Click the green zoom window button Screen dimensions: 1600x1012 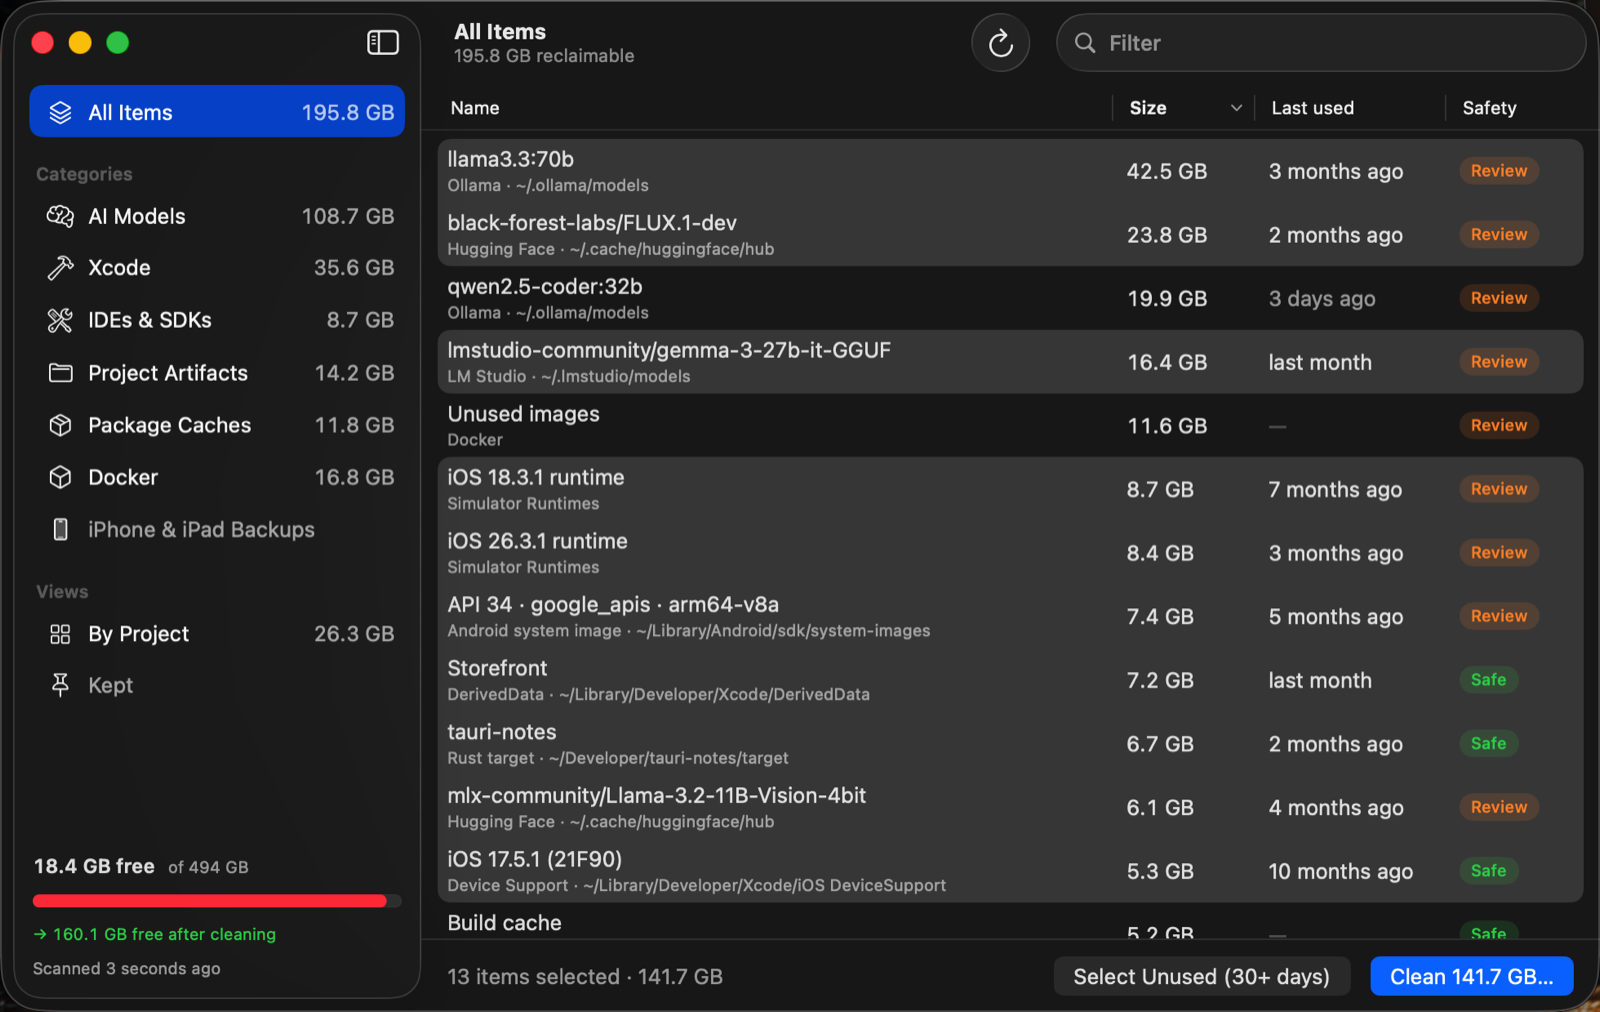click(x=118, y=42)
